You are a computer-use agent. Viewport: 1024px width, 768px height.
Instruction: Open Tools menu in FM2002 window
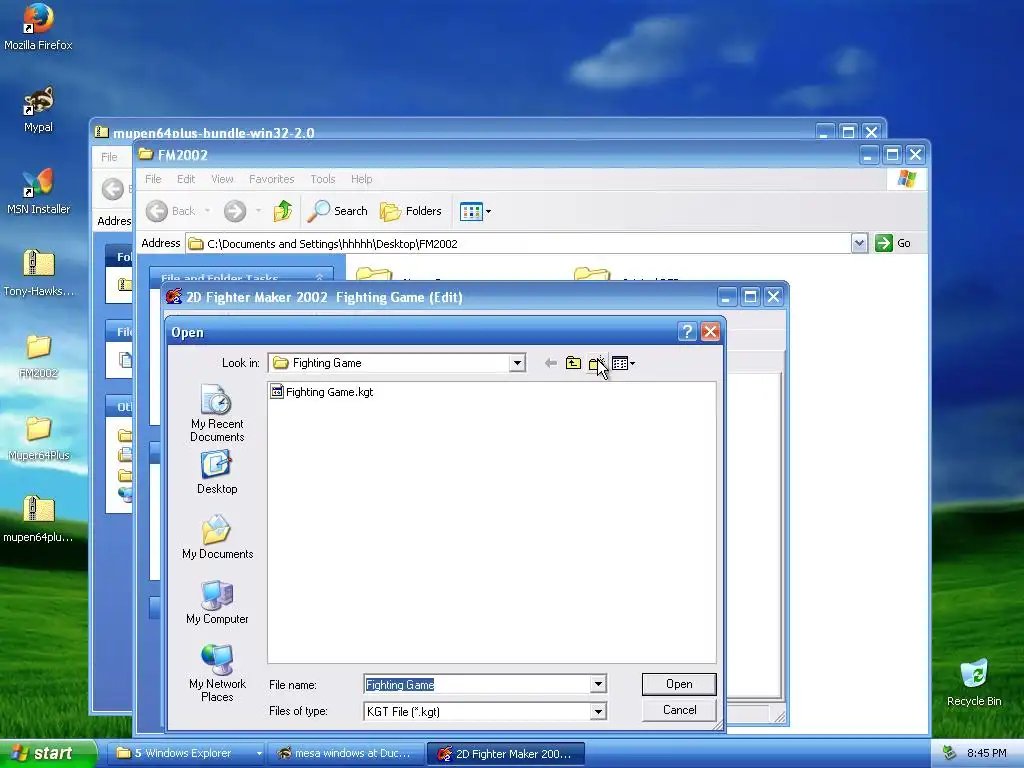[x=323, y=179]
